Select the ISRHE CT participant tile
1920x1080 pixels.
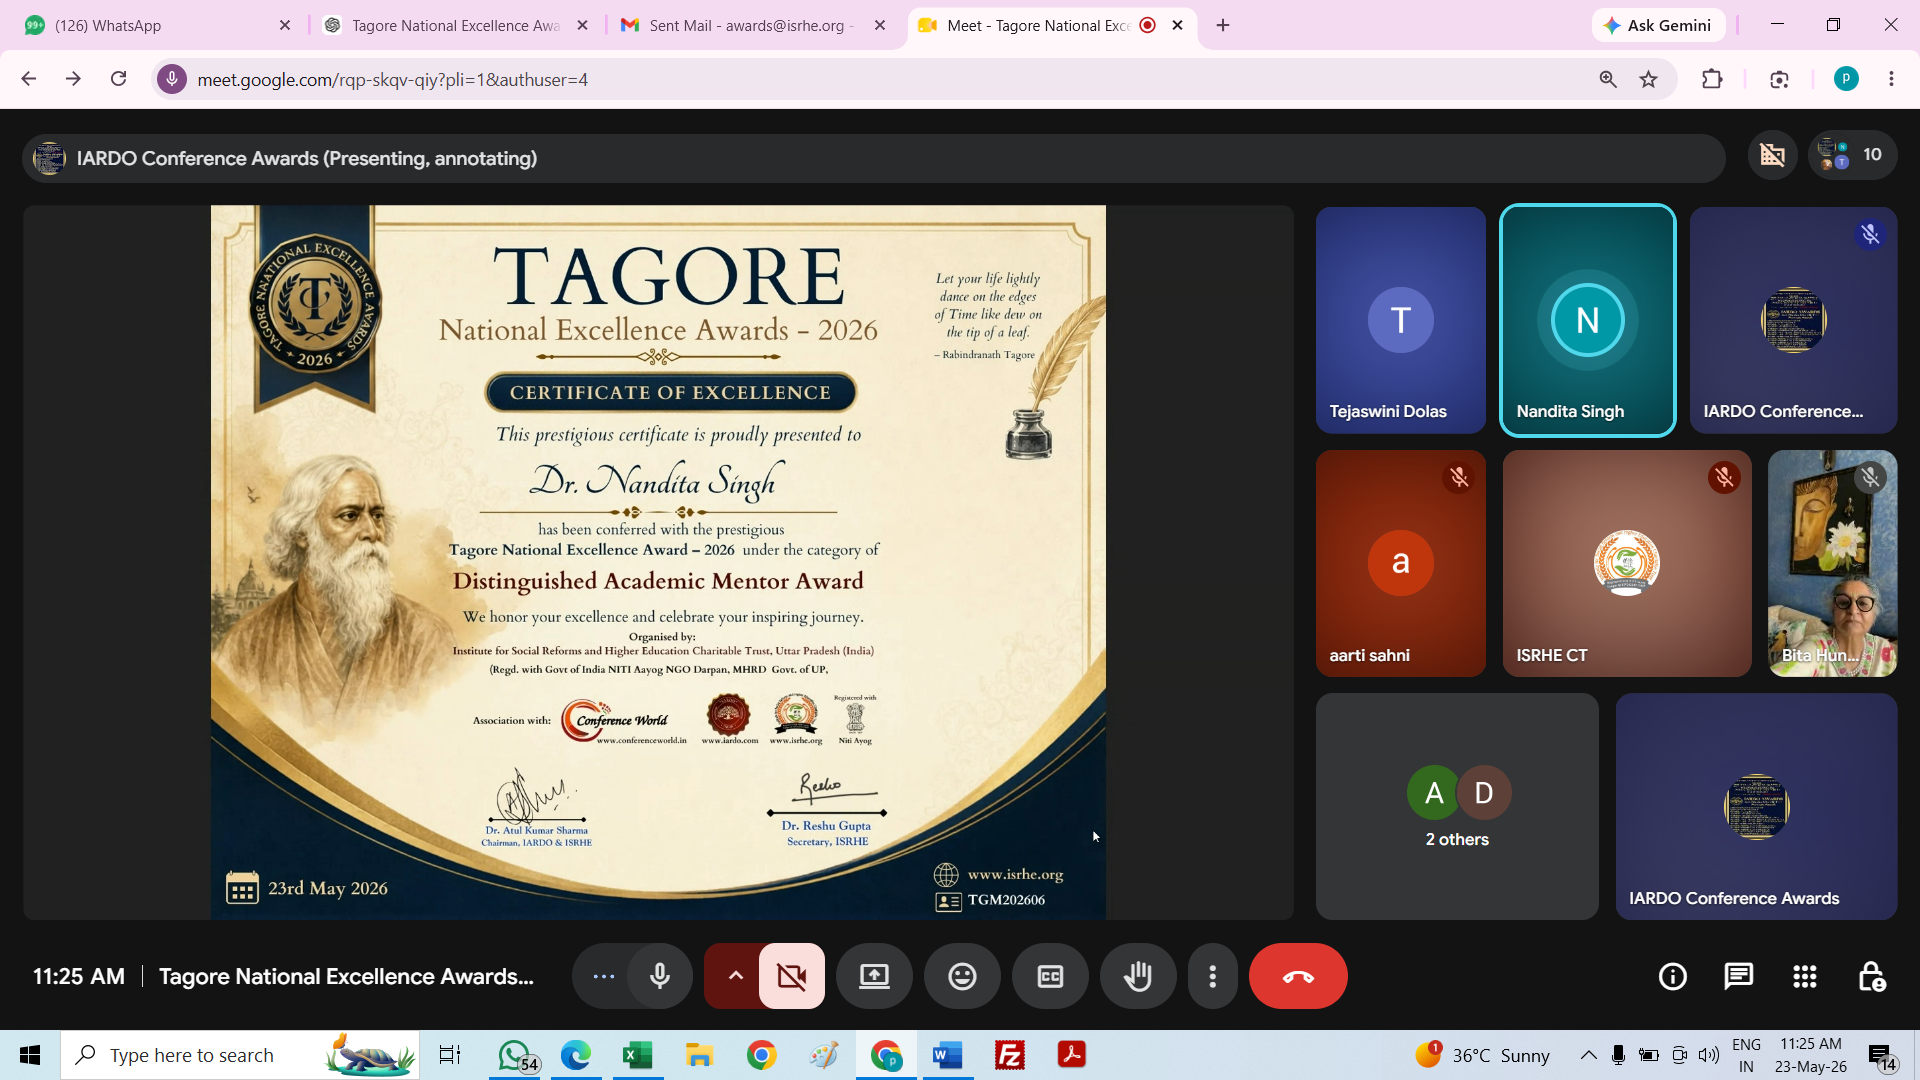point(1627,563)
